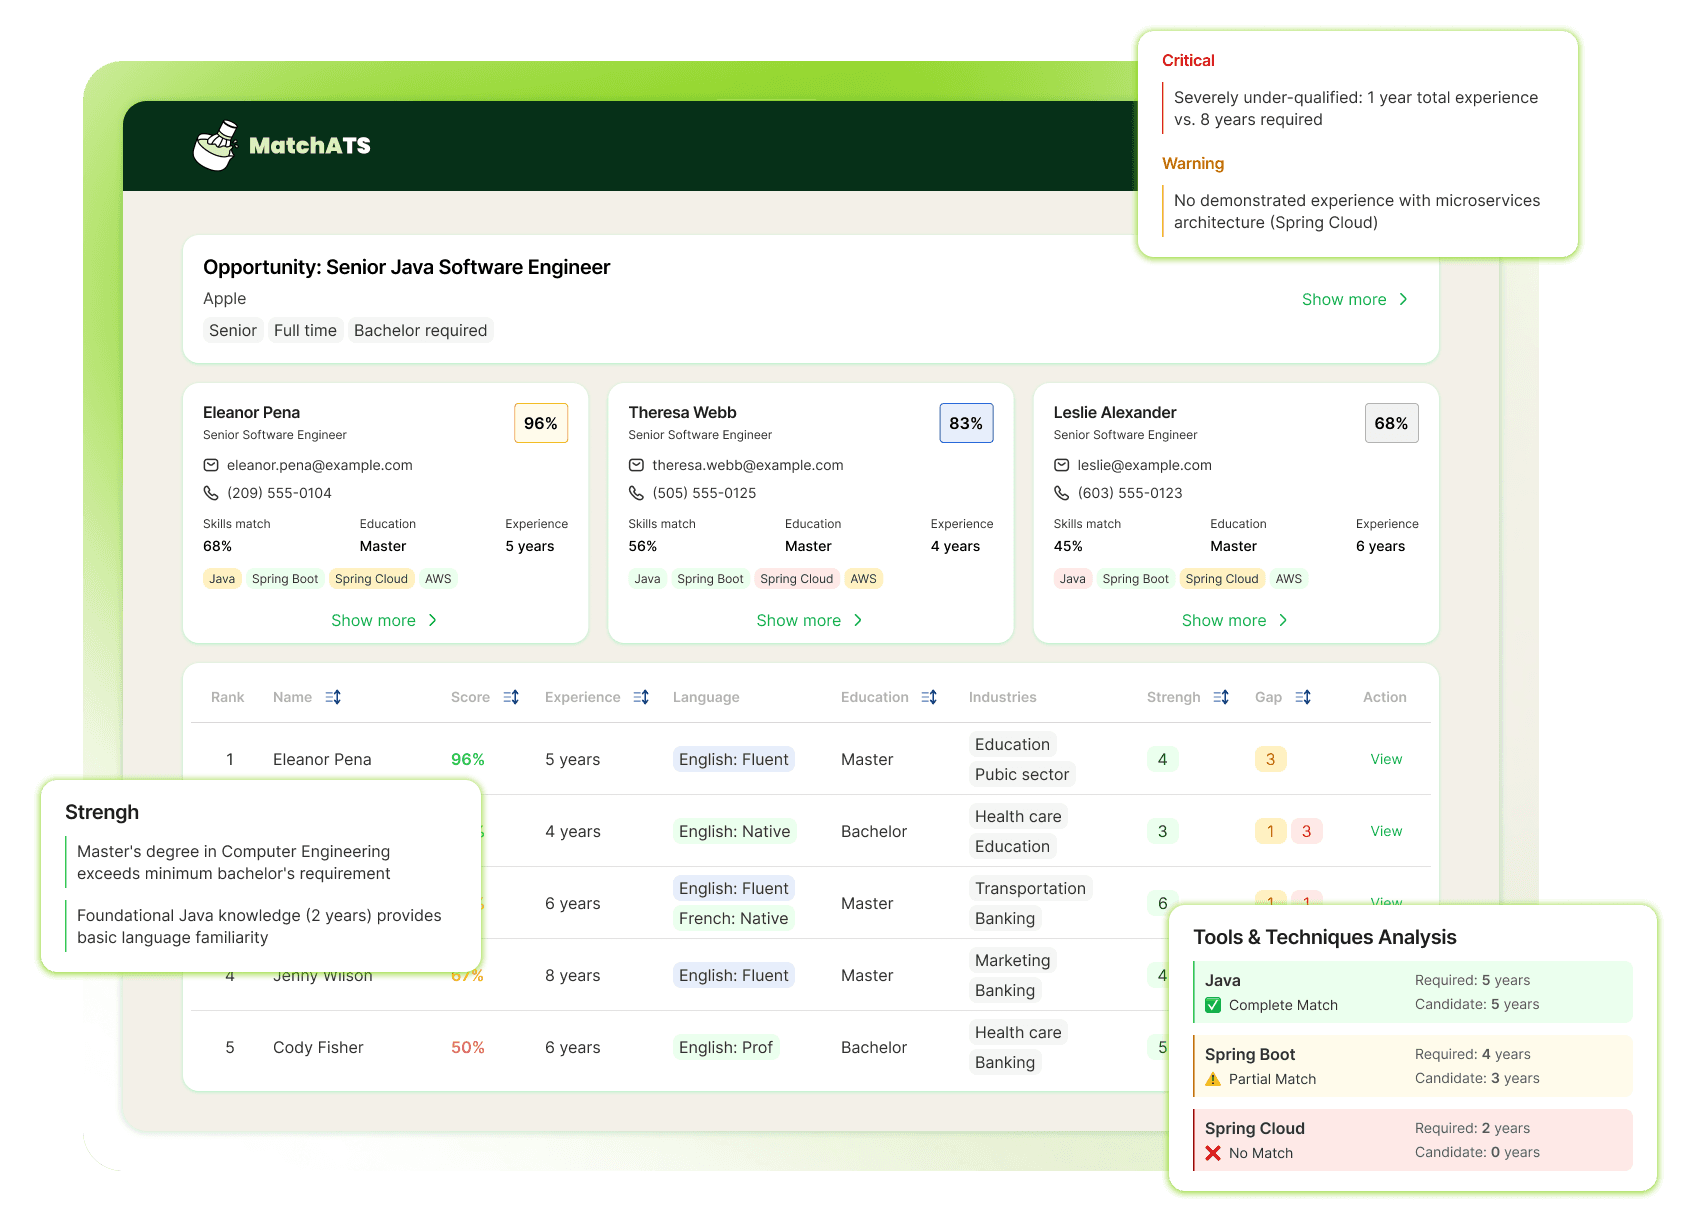Click the Name column sort icon

(334, 696)
